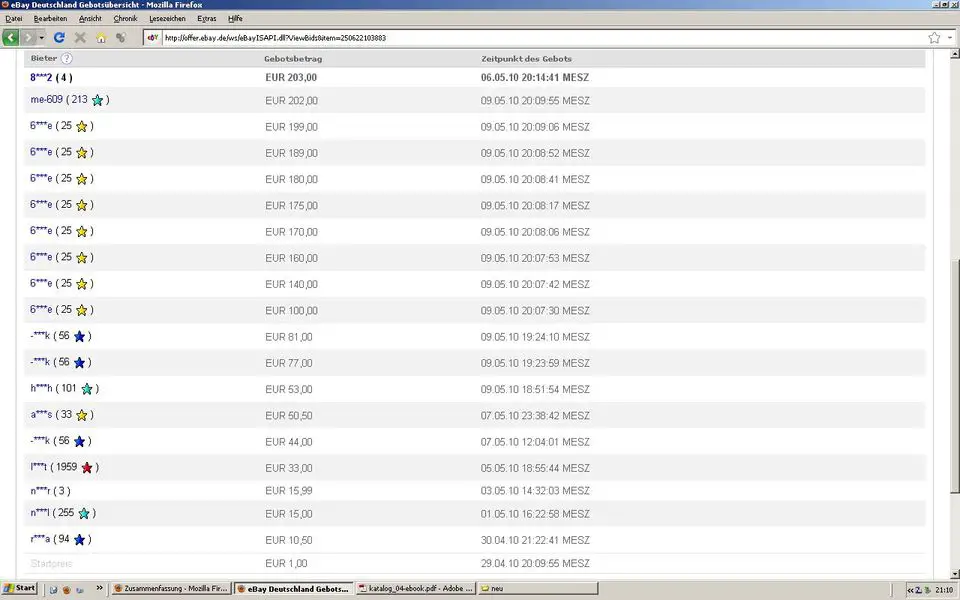960x600 pixels.
Task: Click the red star next to l***t
Action: [x=87, y=467]
